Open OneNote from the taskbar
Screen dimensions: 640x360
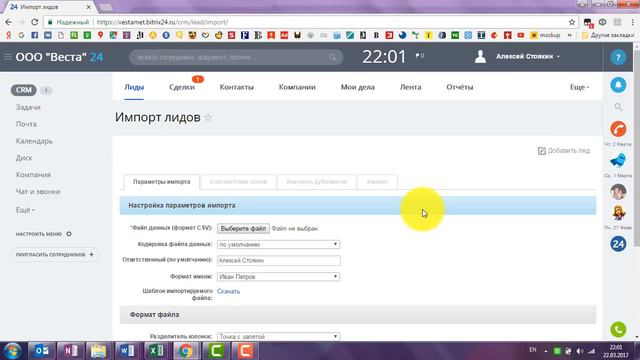point(70,351)
